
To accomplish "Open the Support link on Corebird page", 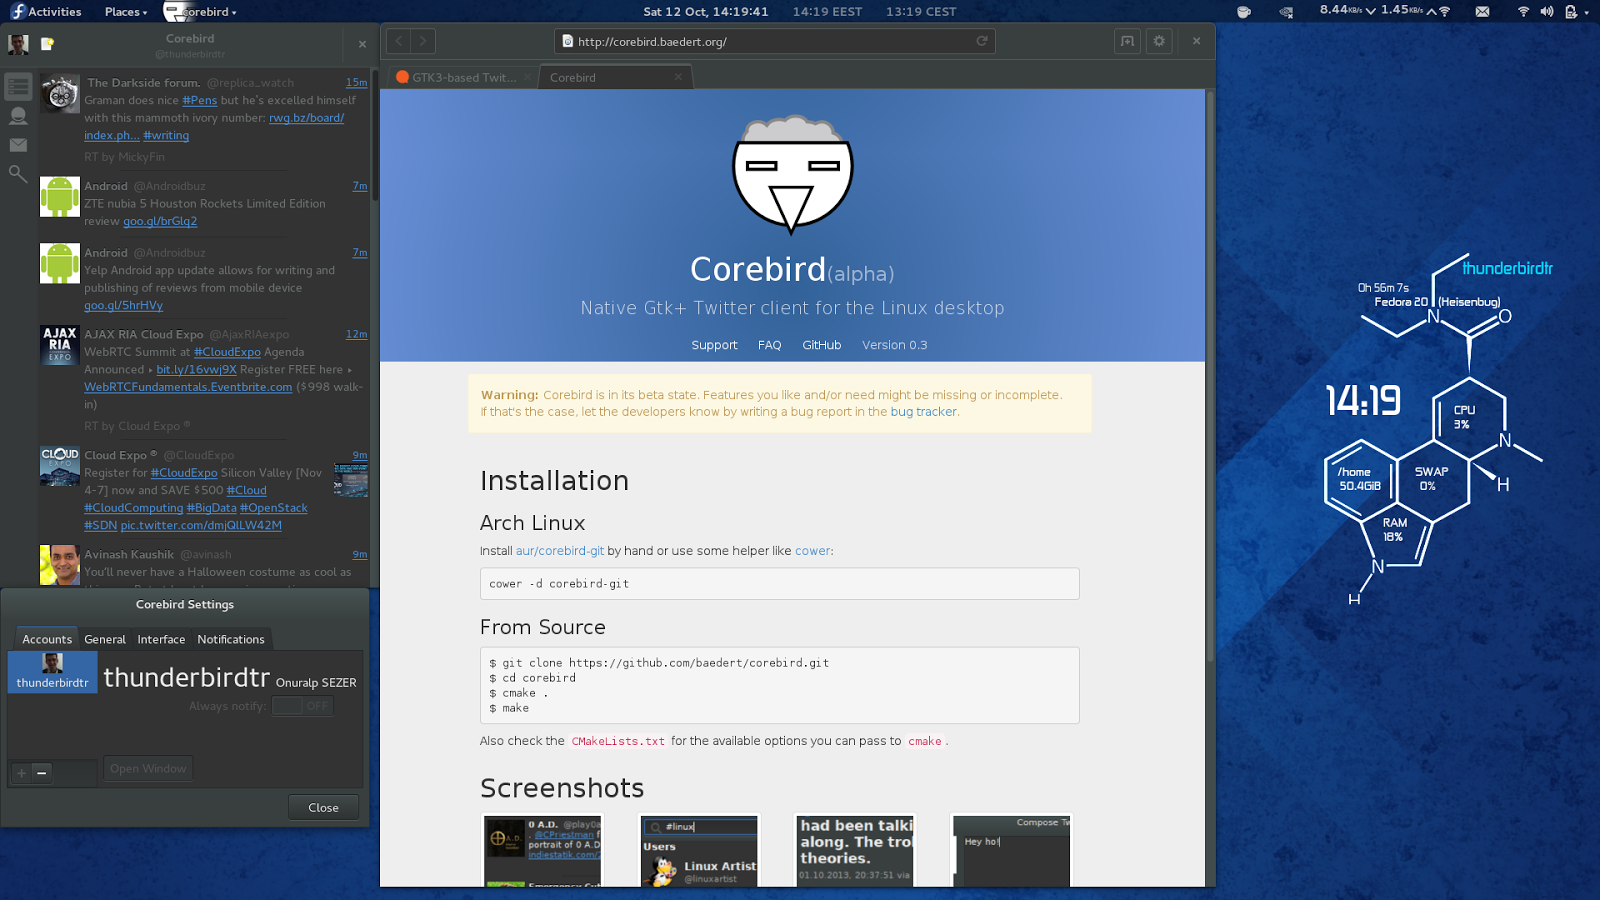I will [714, 345].
